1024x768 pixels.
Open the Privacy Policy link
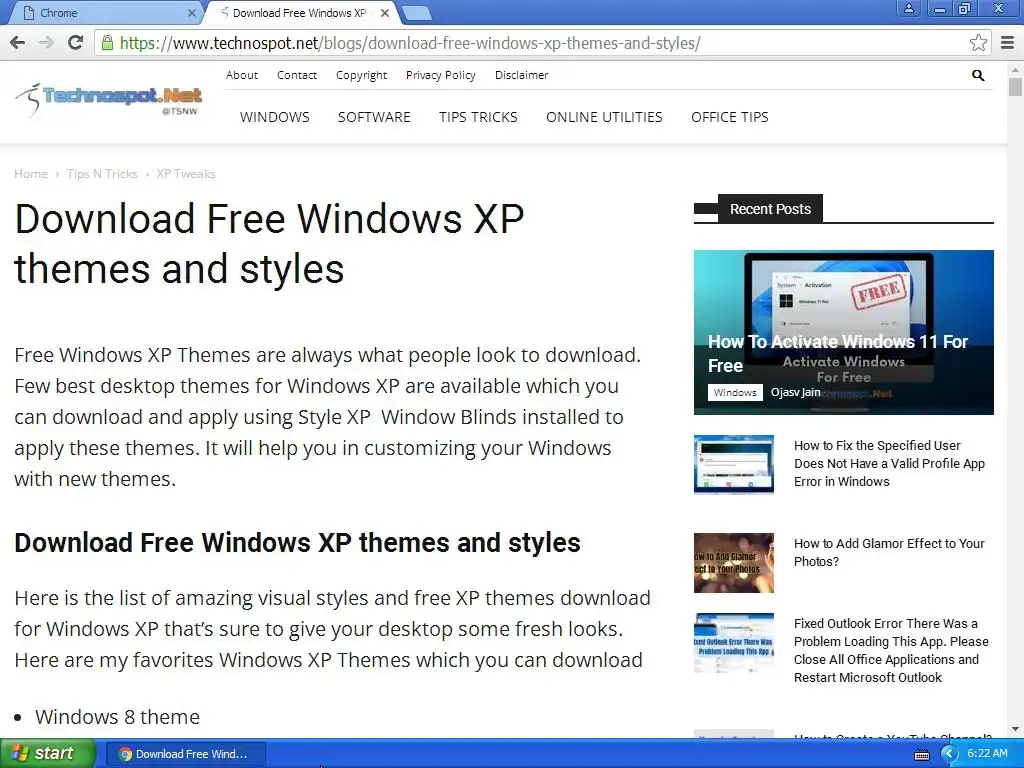[x=441, y=75]
